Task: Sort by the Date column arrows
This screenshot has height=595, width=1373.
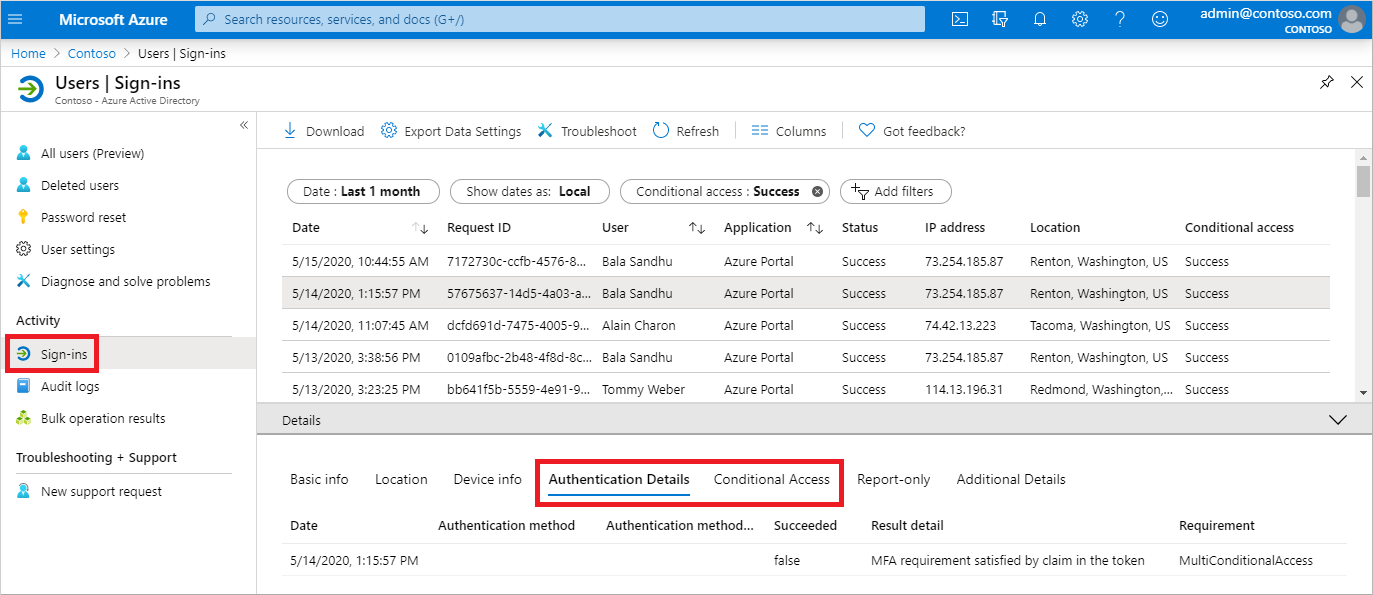Action: [x=420, y=228]
